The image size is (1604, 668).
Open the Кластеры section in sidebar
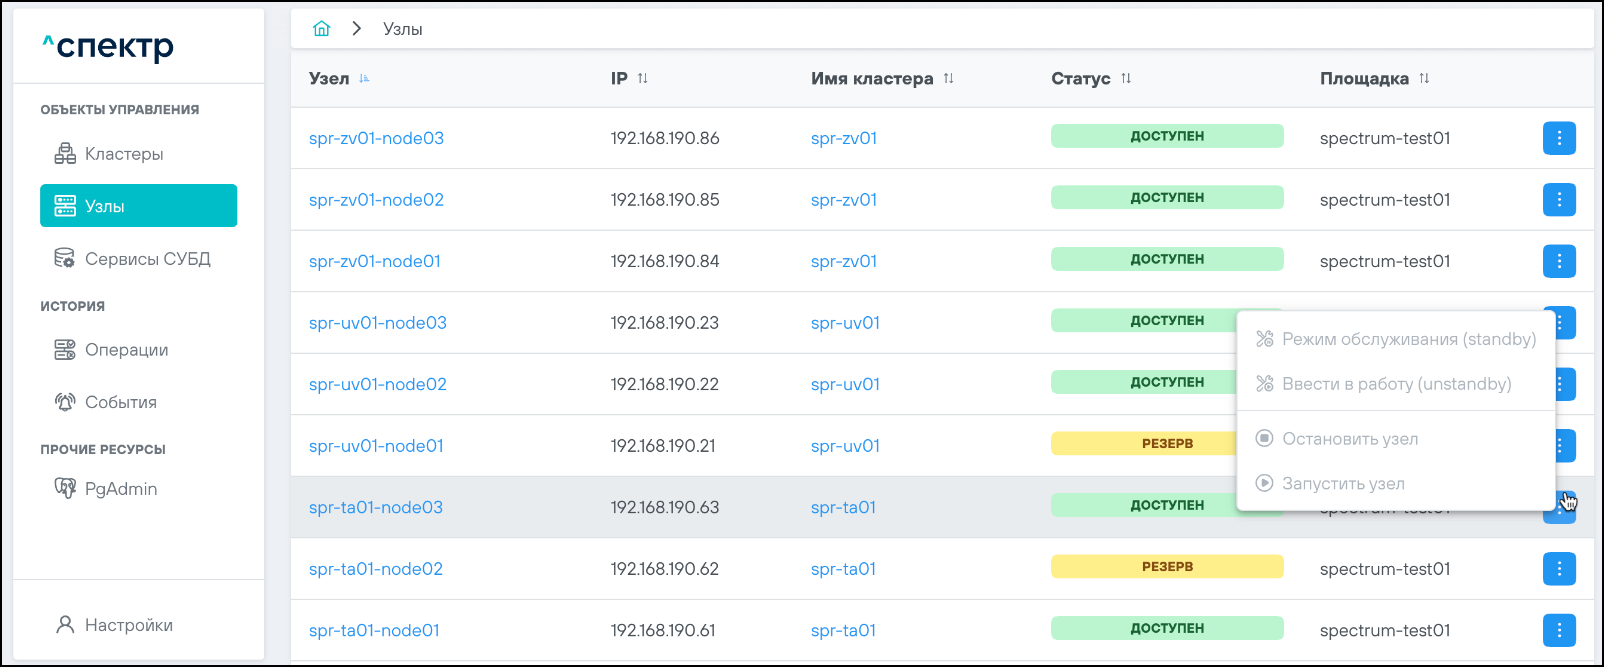pyautogui.click(x=123, y=154)
